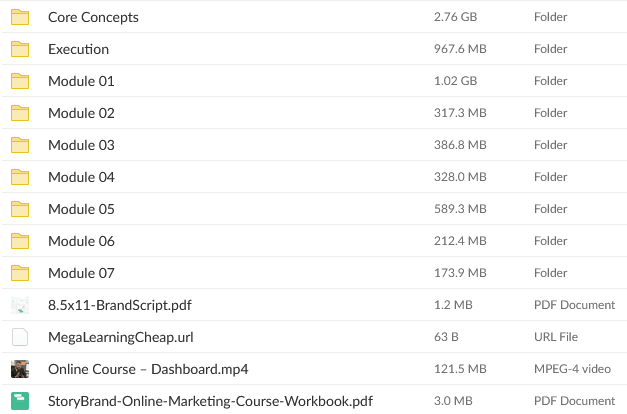This screenshot has height=414, width=627.
Task: Open the MegaLearningCheap.url file name
Action: (x=121, y=337)
